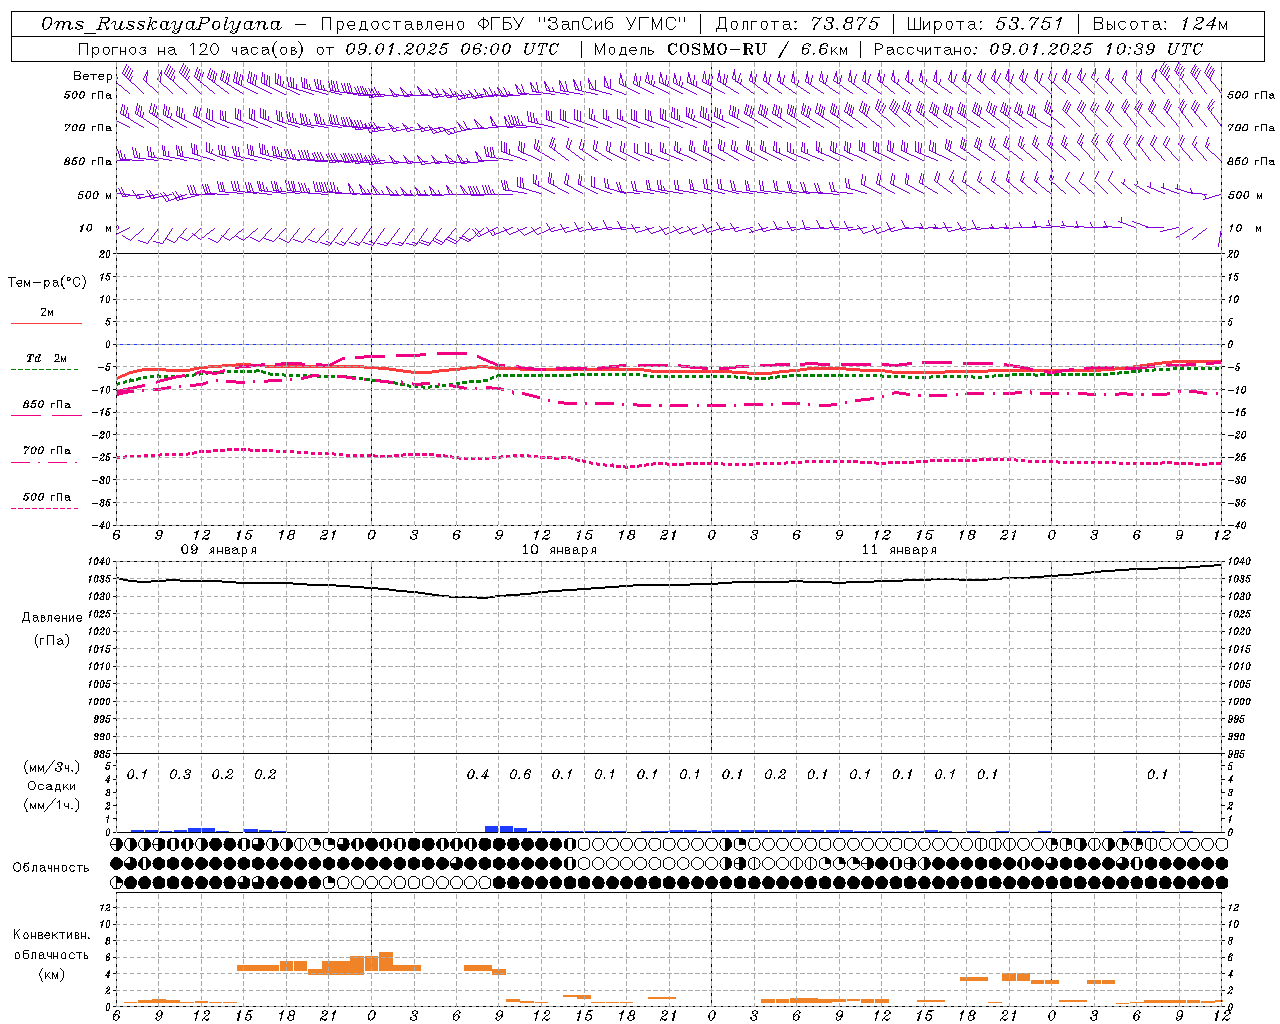Click the pink dash-dot 700 гПа legend line

point(44,462)
